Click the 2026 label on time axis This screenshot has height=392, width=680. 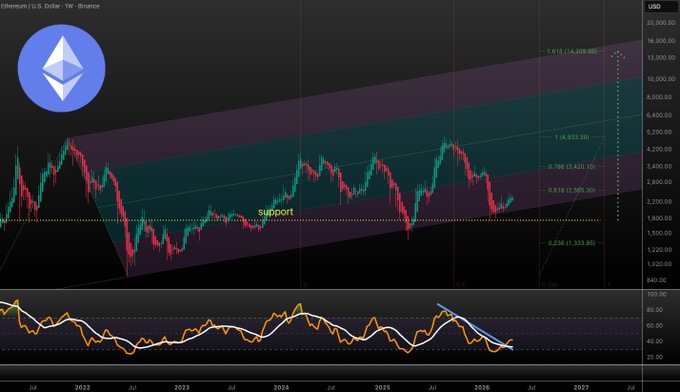pyautogui.click(x=482, y=388)
